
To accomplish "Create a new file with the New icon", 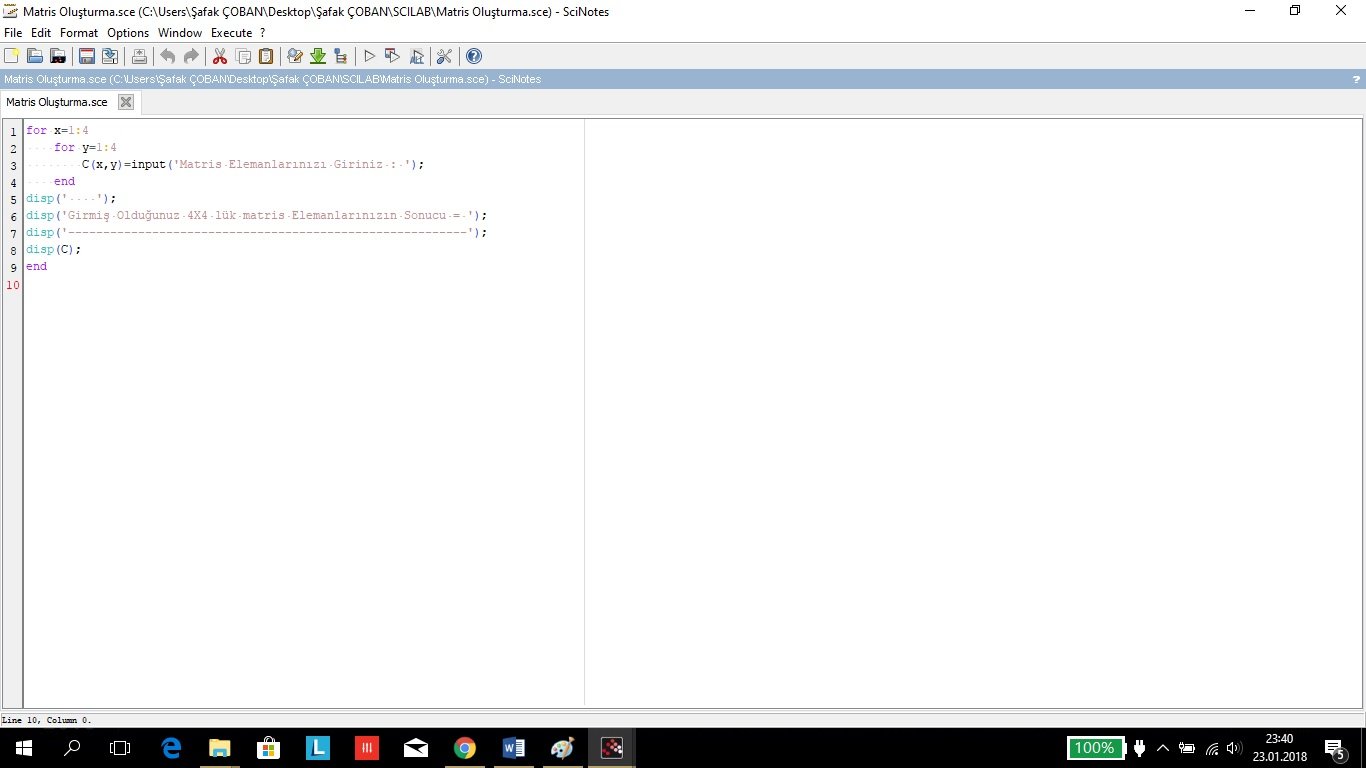I will [x=11, y=56].
